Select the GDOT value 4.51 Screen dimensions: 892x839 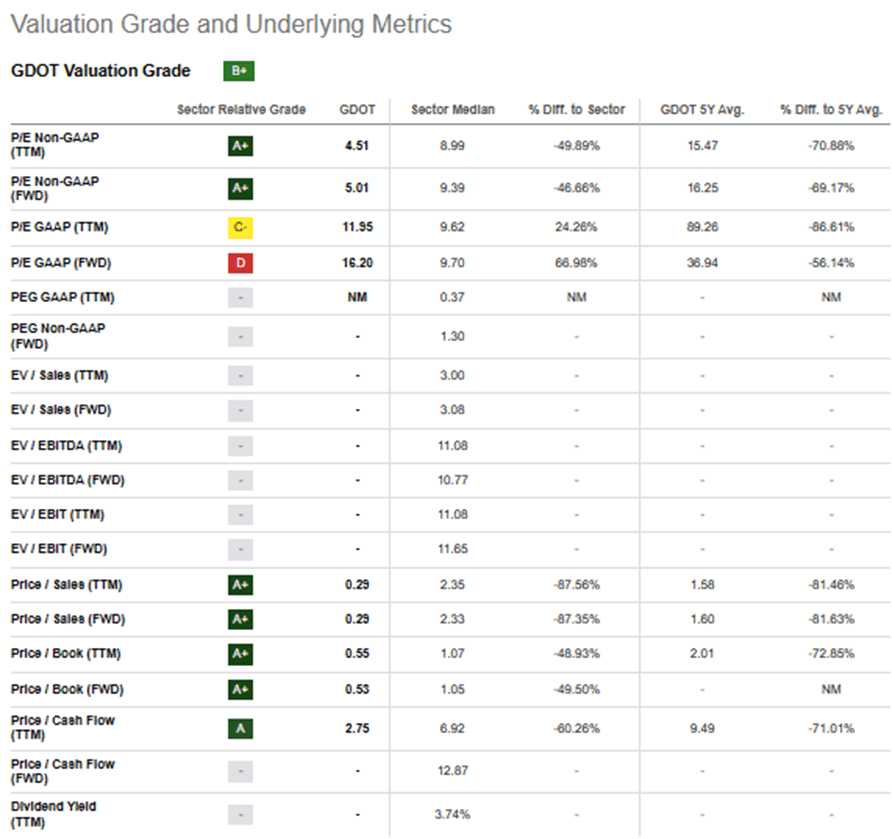pyautogui.click(x=357, y=146)
